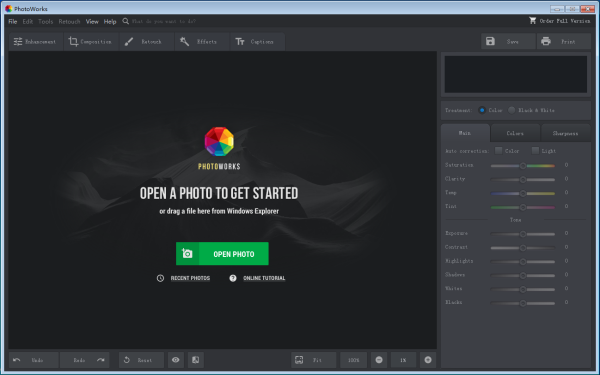
Task: Click the Print button
Action: 564,41
